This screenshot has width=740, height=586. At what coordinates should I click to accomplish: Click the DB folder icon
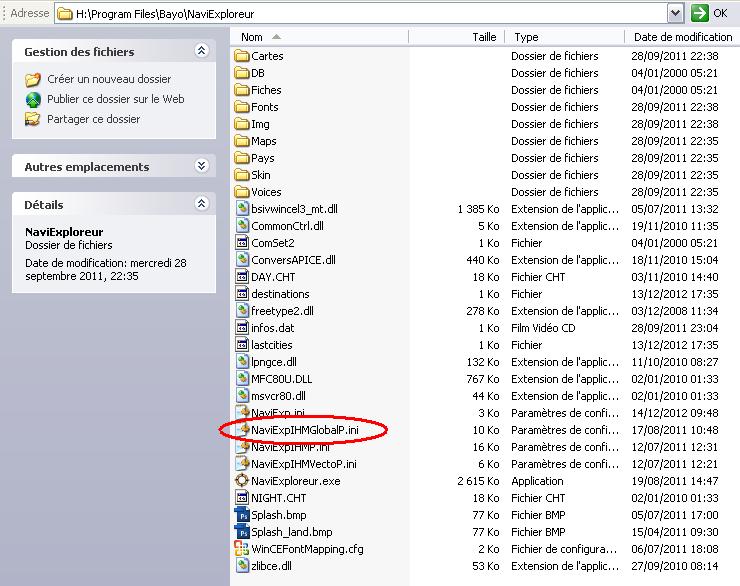(x=242, y=73)
